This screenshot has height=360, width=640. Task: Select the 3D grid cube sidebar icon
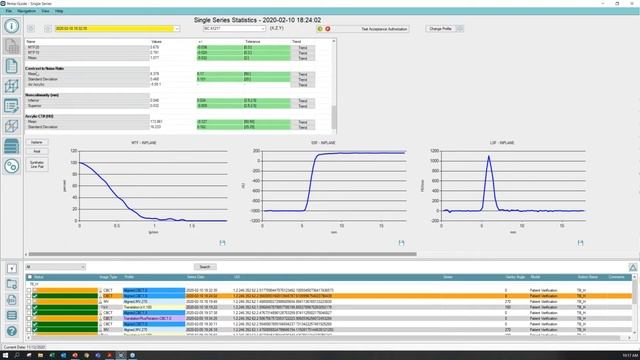[x=11, y=86]
